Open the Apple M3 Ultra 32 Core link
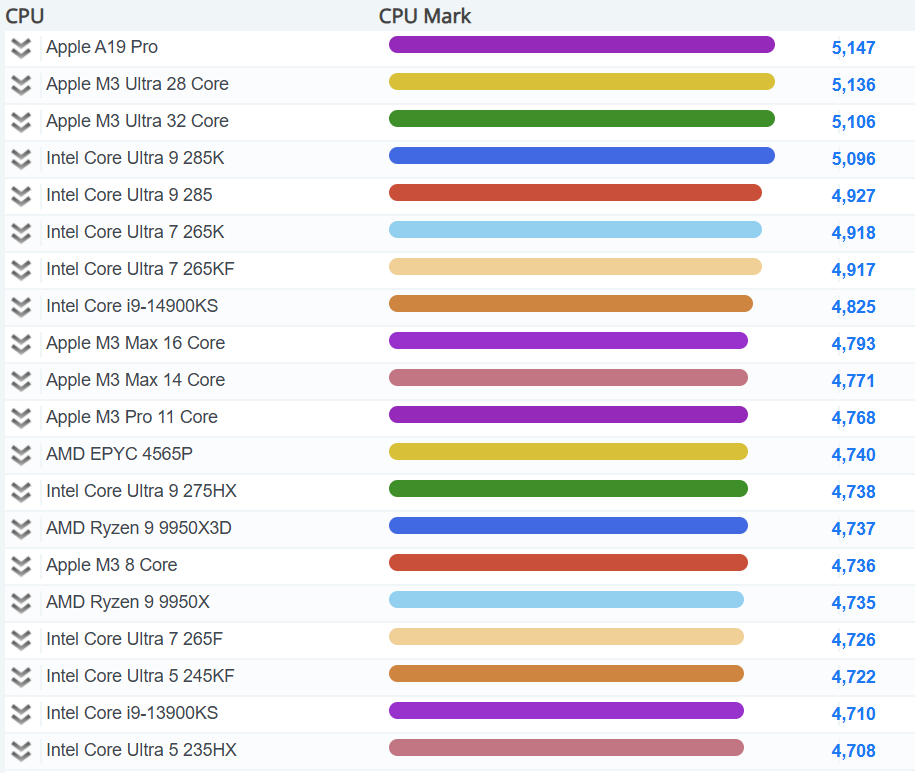Viewport: 915px width, 773px height. pos(137,121)
